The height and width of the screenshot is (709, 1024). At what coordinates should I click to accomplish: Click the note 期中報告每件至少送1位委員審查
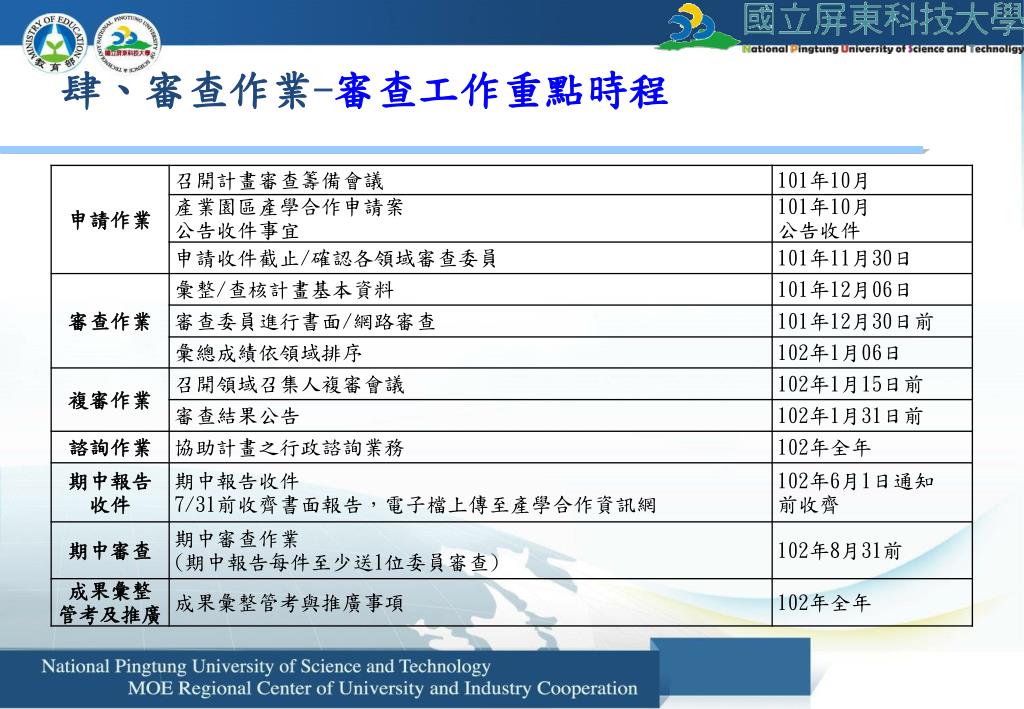coord(337,562)
